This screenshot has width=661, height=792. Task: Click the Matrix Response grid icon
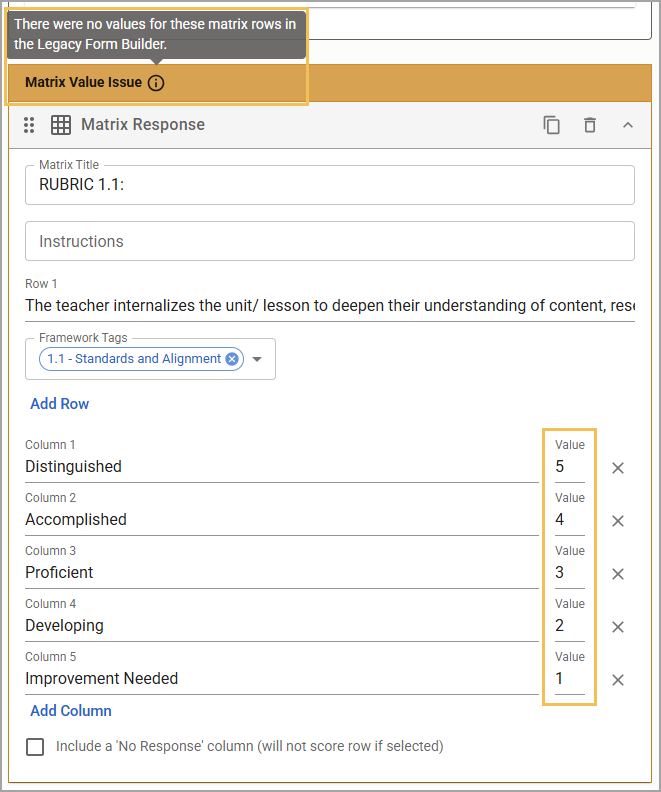61,125
